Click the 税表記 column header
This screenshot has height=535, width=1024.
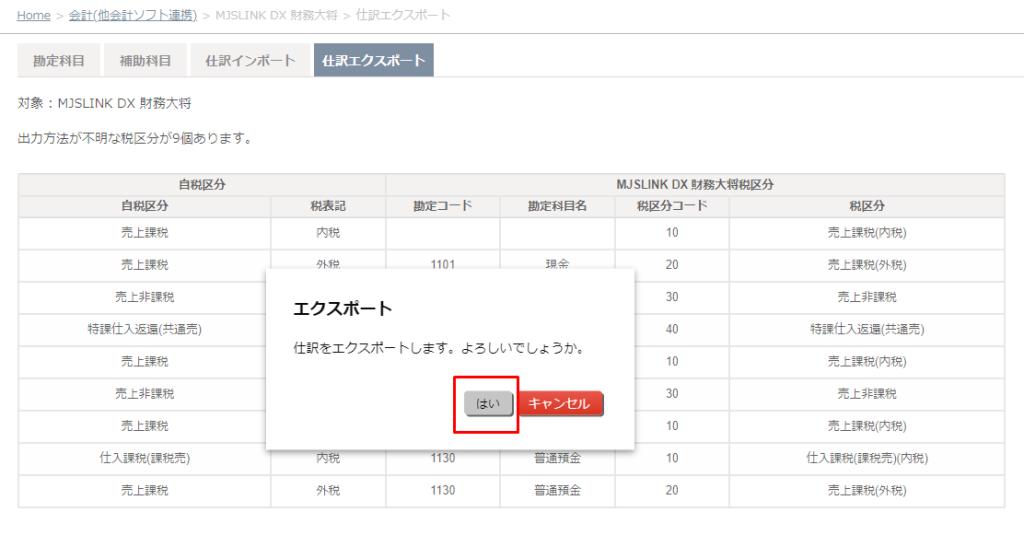[328, 206]
